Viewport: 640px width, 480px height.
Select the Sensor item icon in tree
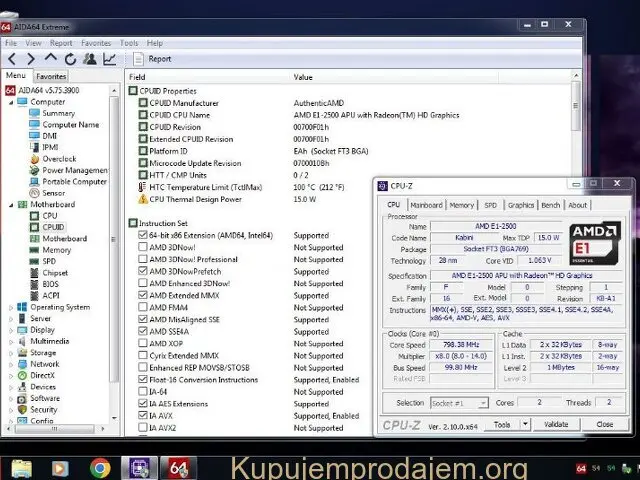35,193
